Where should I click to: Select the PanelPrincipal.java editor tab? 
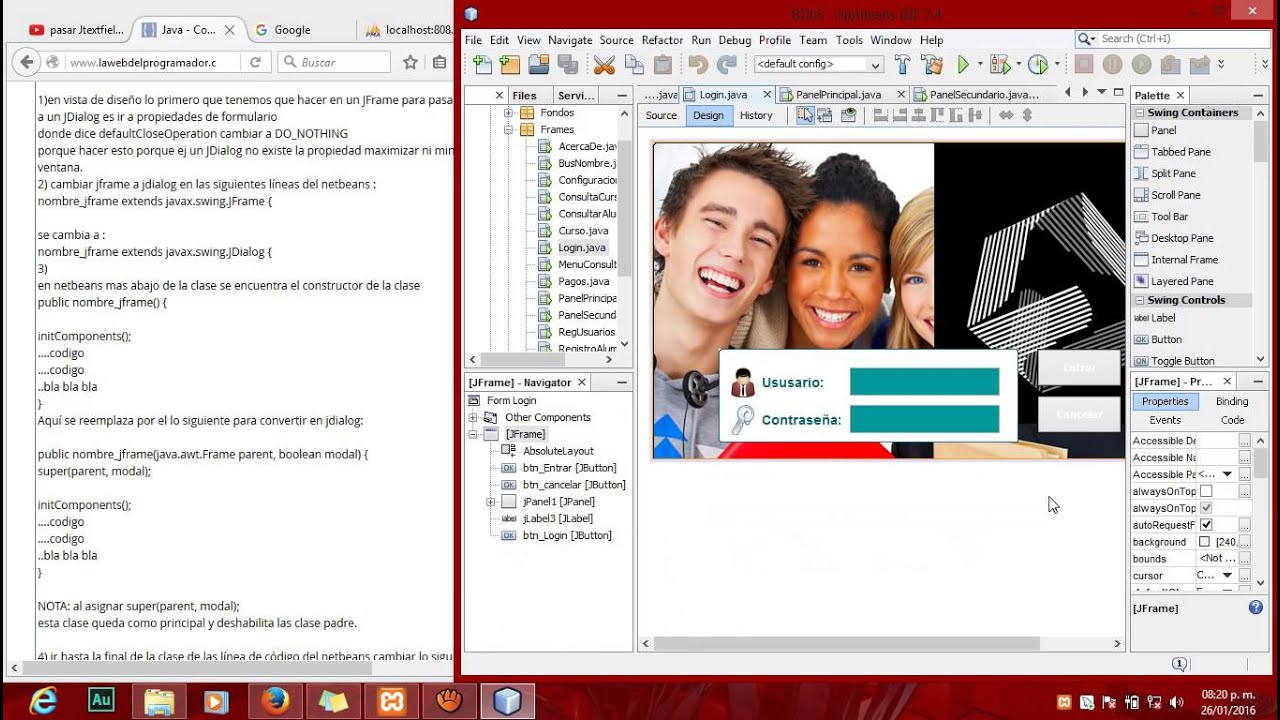coord(838,95)
